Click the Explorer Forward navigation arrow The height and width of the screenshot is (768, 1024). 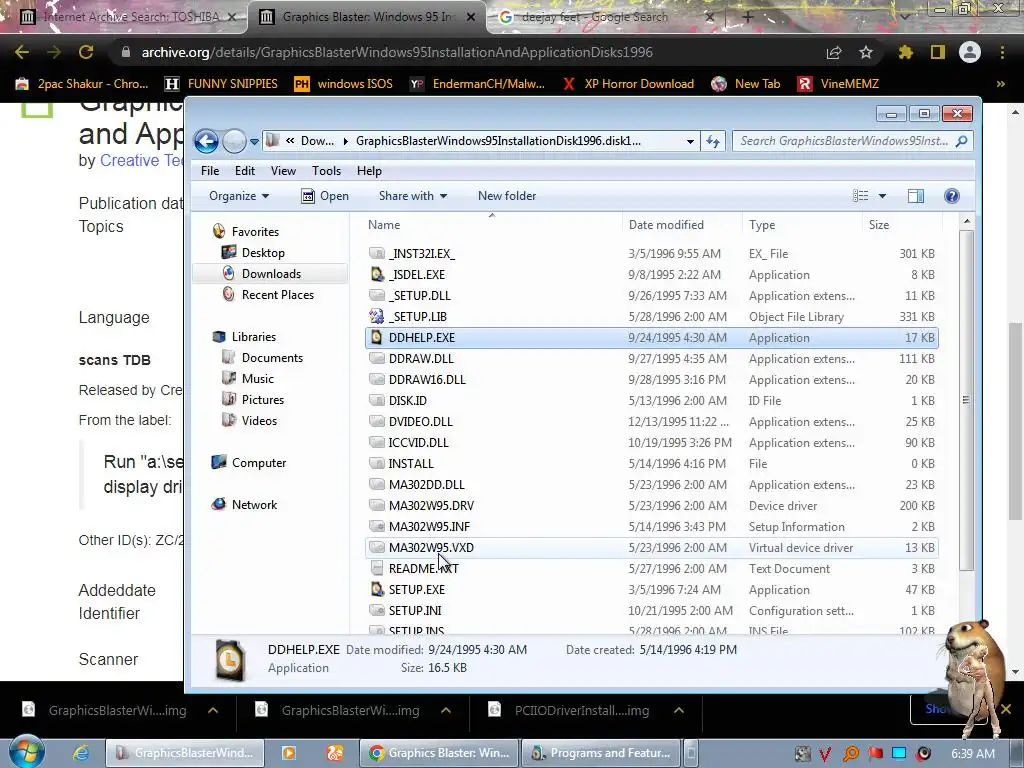(x=234, y=141)
